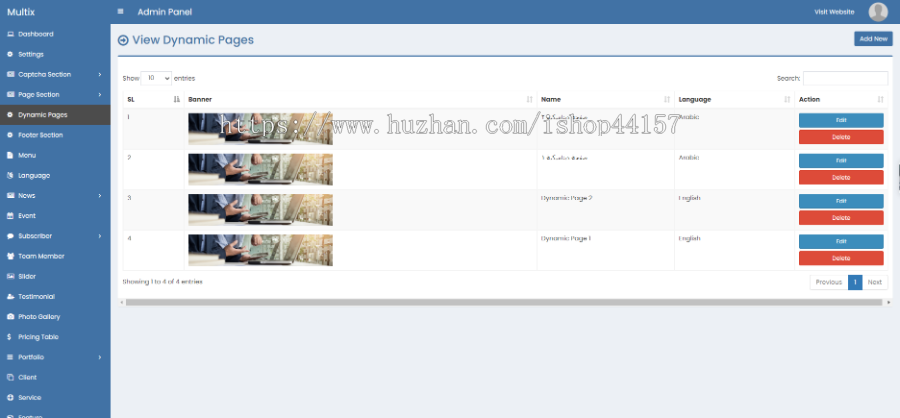This screenshot has width=900, height=418.
Task: Click the Testimonial user icon
Action: 10,296
